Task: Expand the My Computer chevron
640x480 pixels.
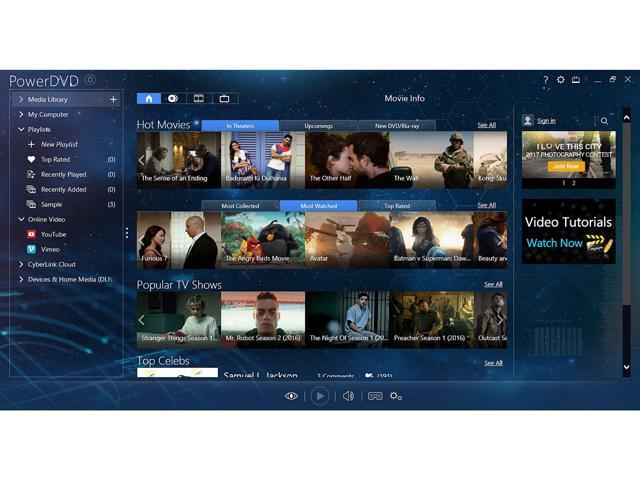Action: click(x=21, y=114)
